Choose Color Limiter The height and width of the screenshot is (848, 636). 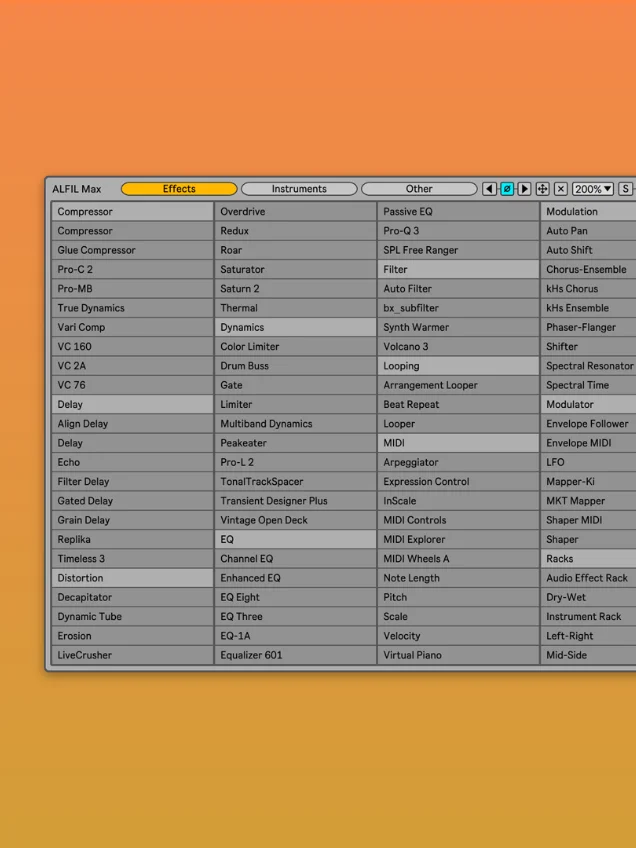295,347
